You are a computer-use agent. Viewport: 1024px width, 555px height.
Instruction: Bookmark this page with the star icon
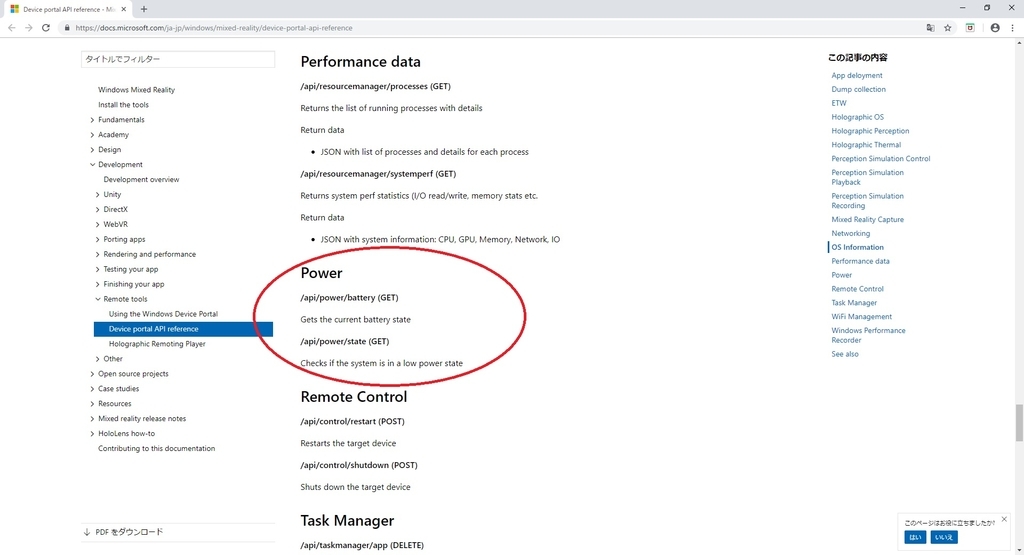(x=948, y=28)
